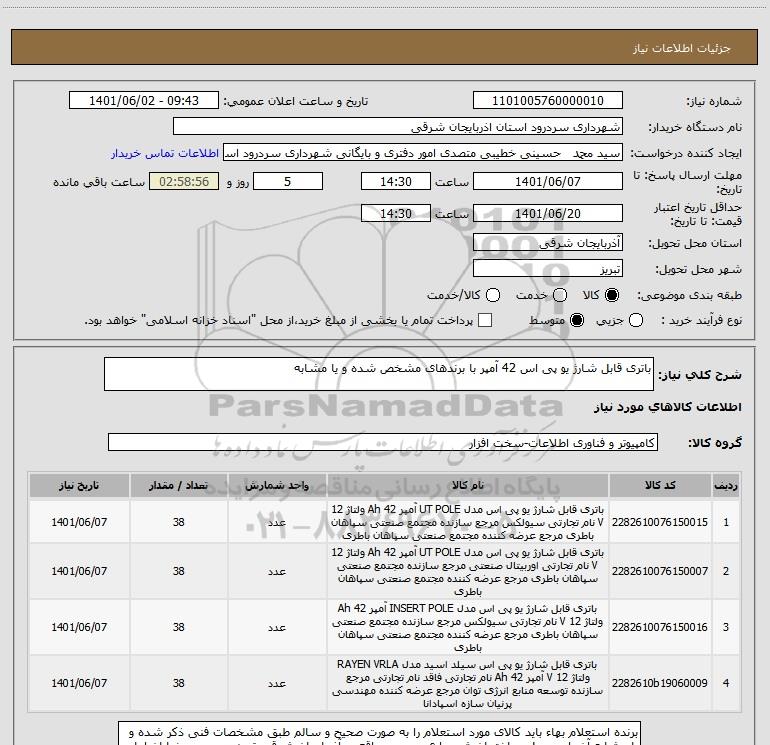Select product code 2282610076150015
Viewport: 770px width, 745px height.
click(x=660, y=522)
